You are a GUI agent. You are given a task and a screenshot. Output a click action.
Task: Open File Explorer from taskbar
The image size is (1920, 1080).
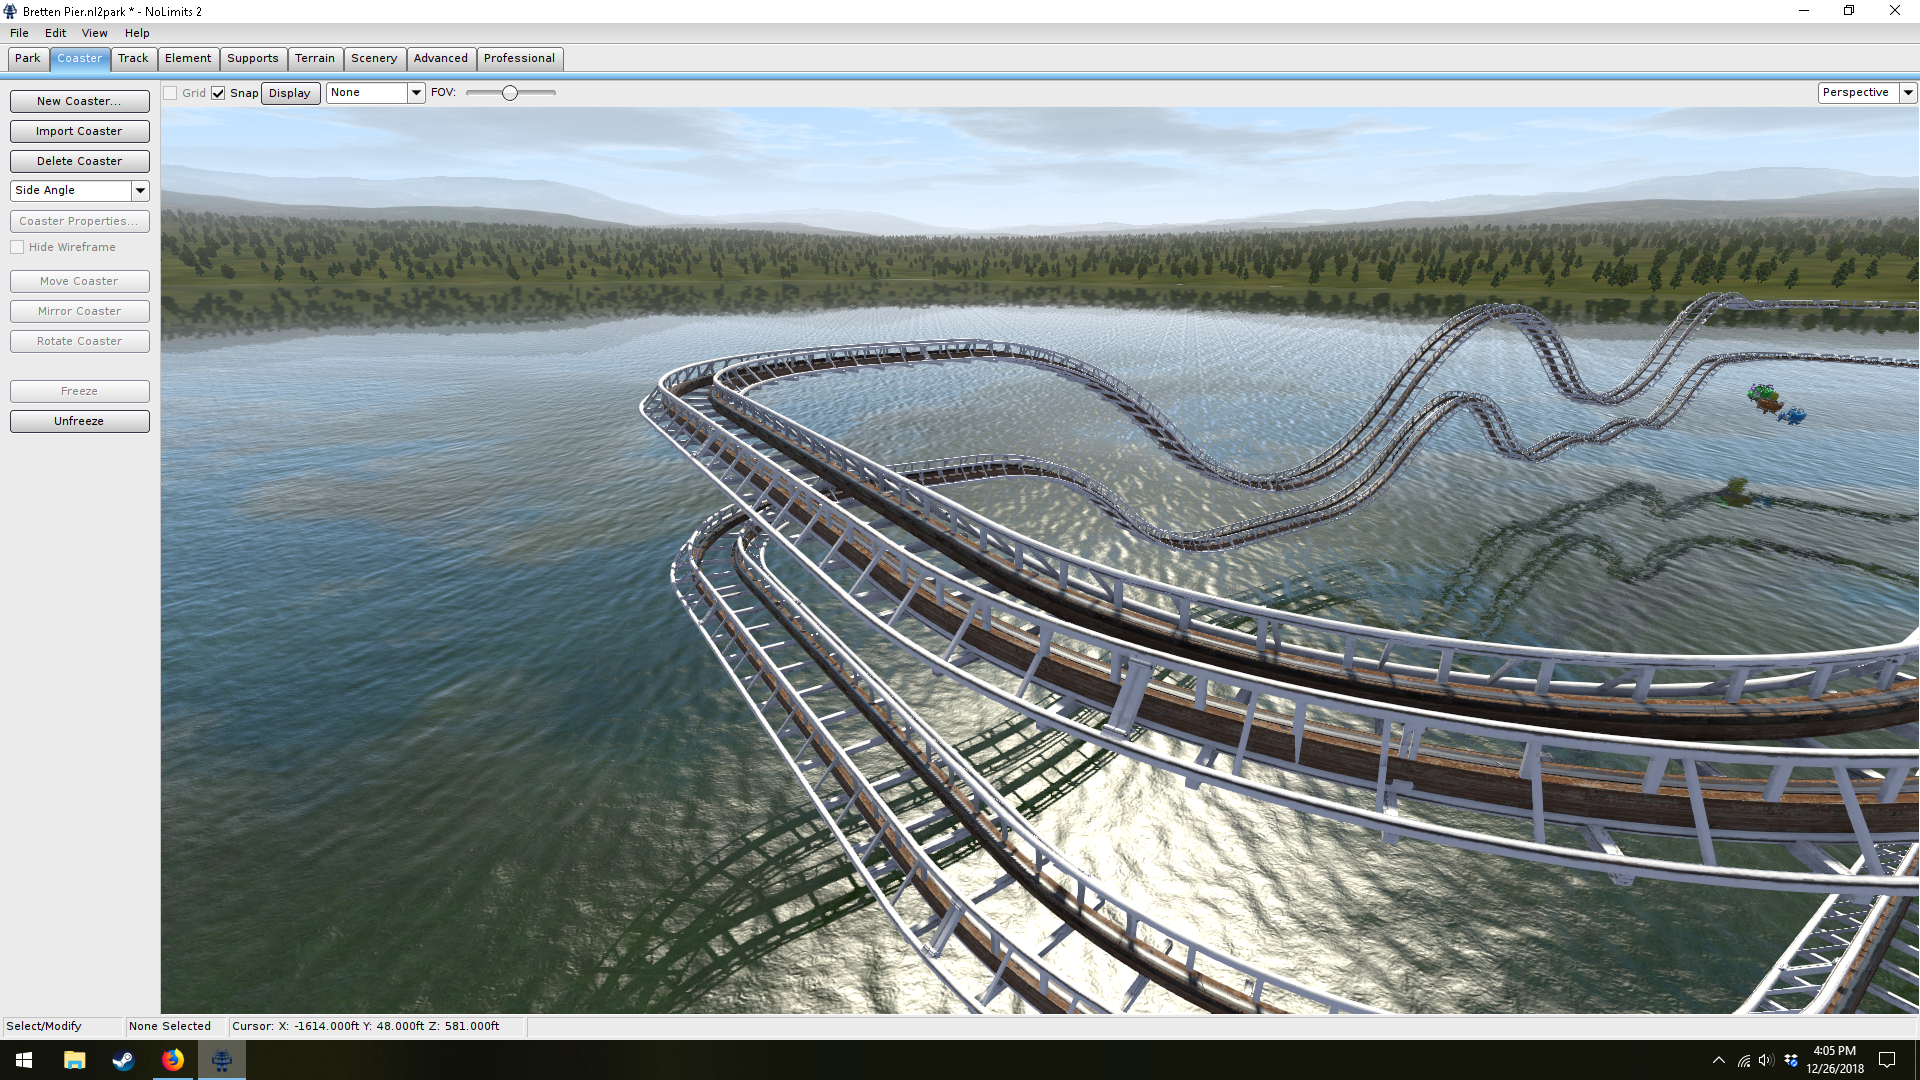[x=74, y=1060]
